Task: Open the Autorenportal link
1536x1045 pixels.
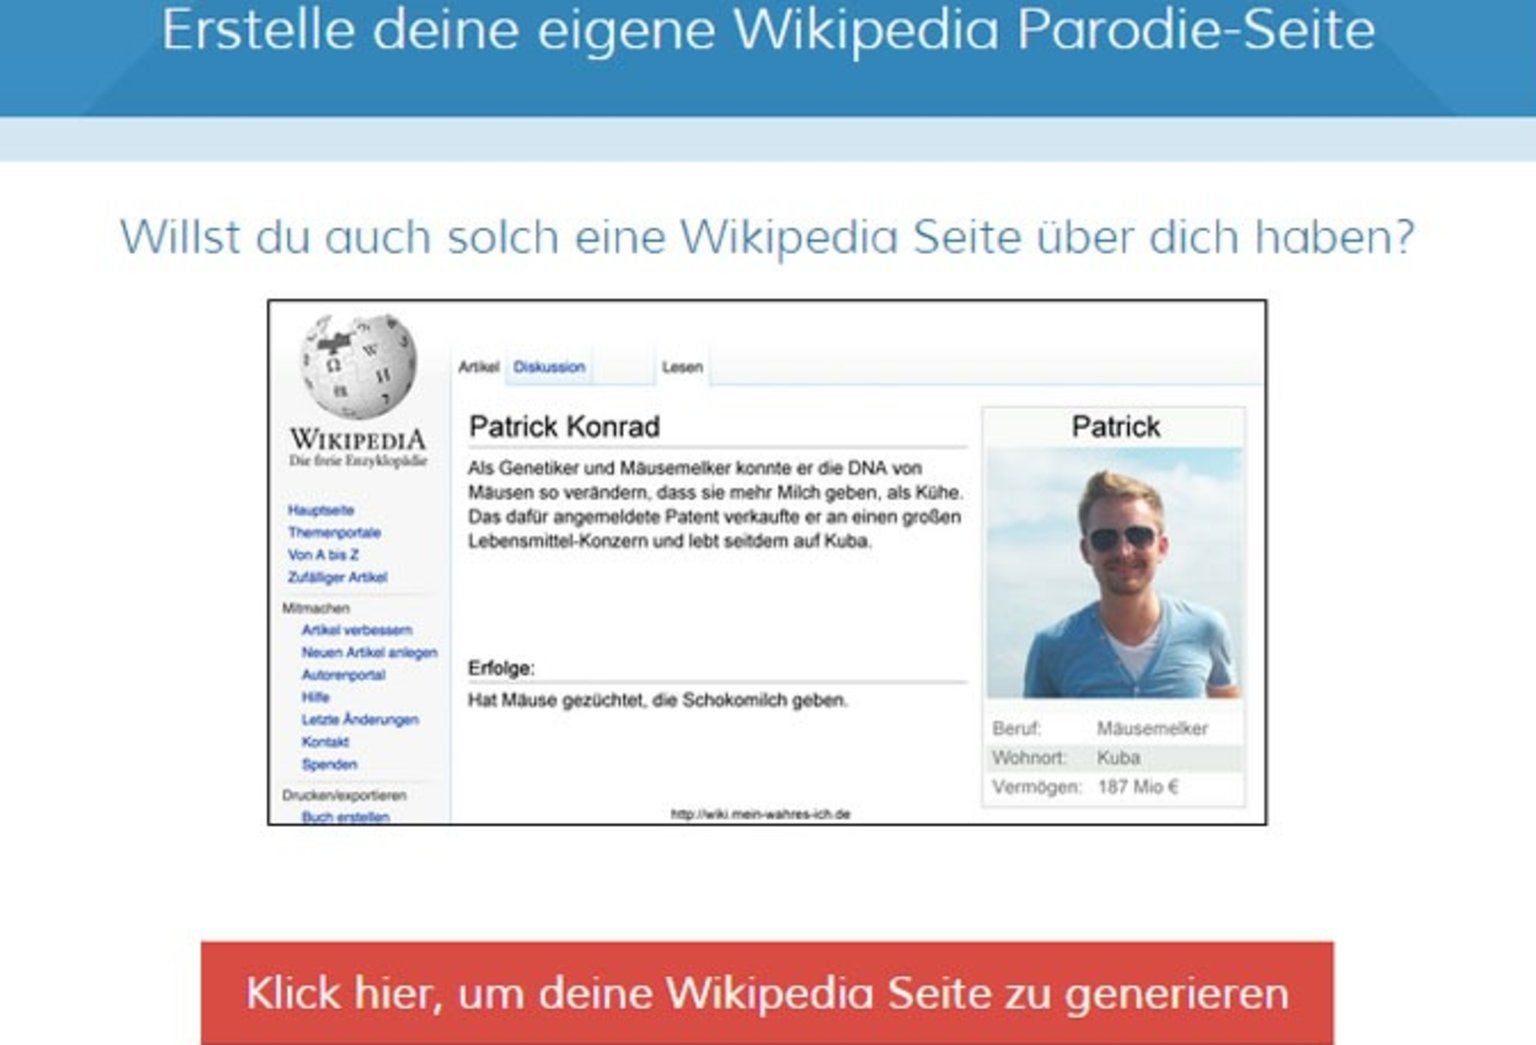Action: pos(343,675)
